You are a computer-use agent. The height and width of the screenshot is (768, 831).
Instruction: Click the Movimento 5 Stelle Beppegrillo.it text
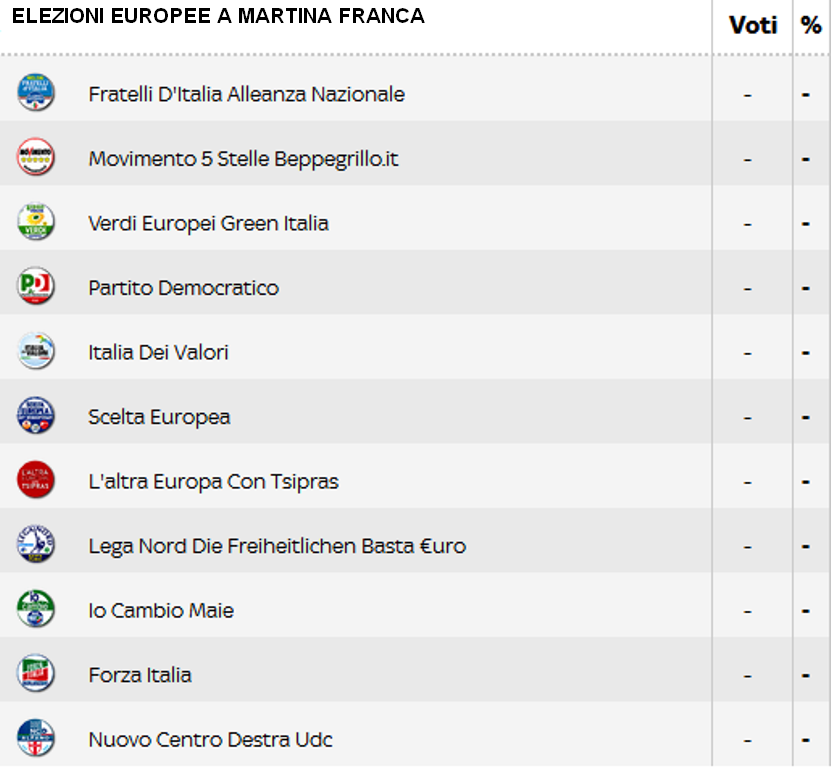click(243, 159)
